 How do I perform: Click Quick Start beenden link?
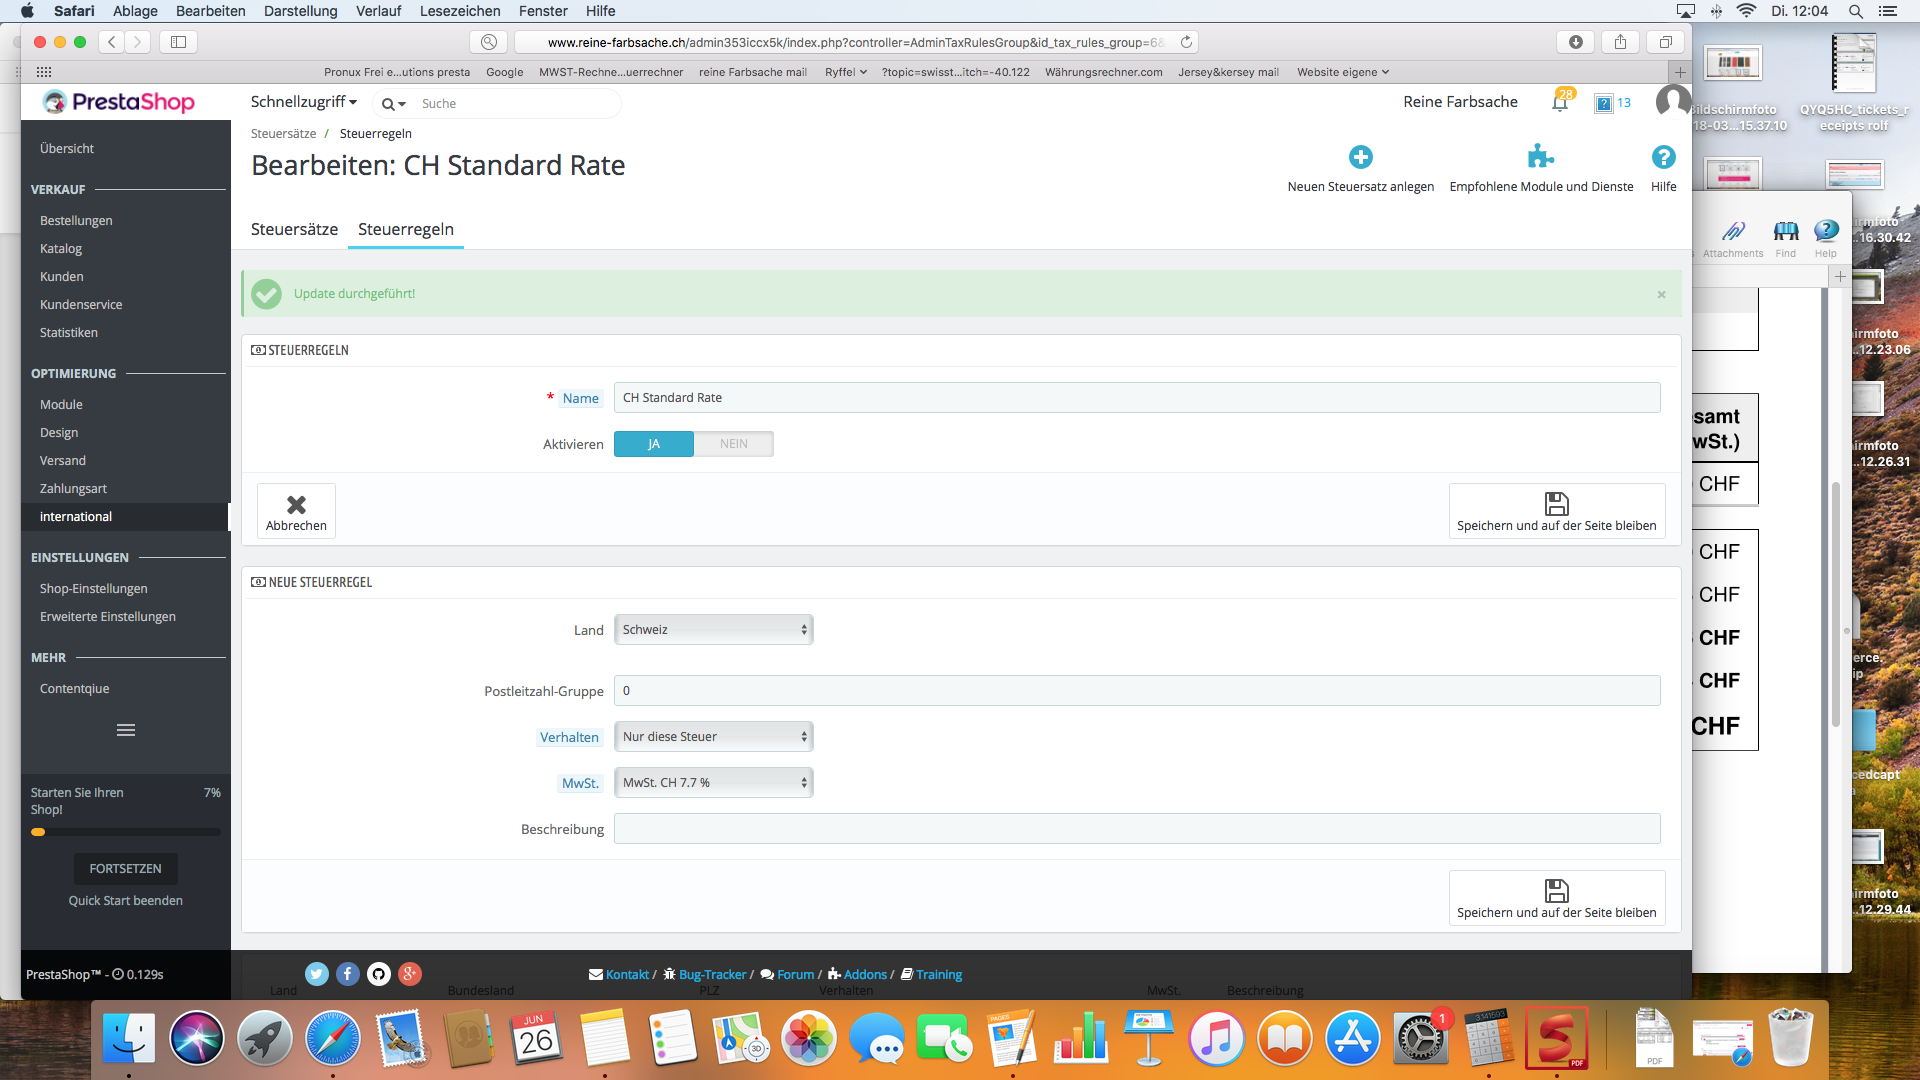[x=126, y=900]
